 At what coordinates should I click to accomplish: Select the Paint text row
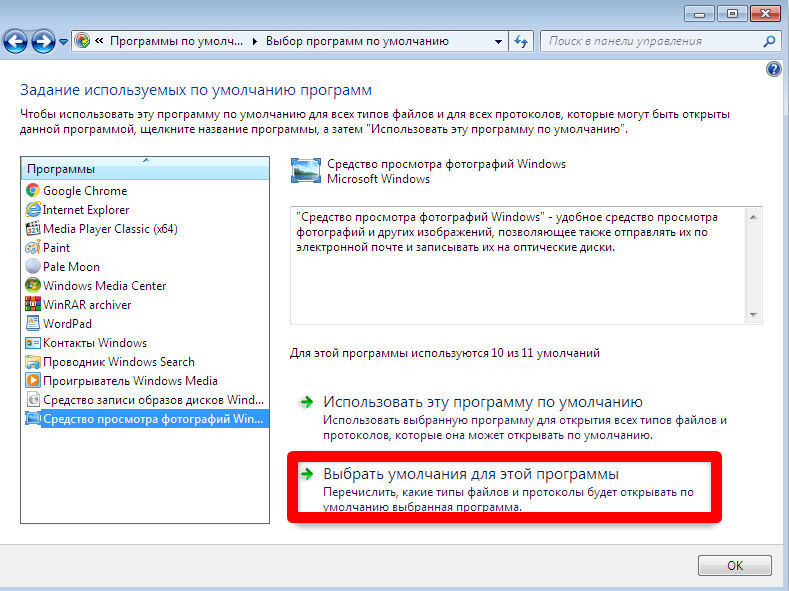[x=56, y=248]
